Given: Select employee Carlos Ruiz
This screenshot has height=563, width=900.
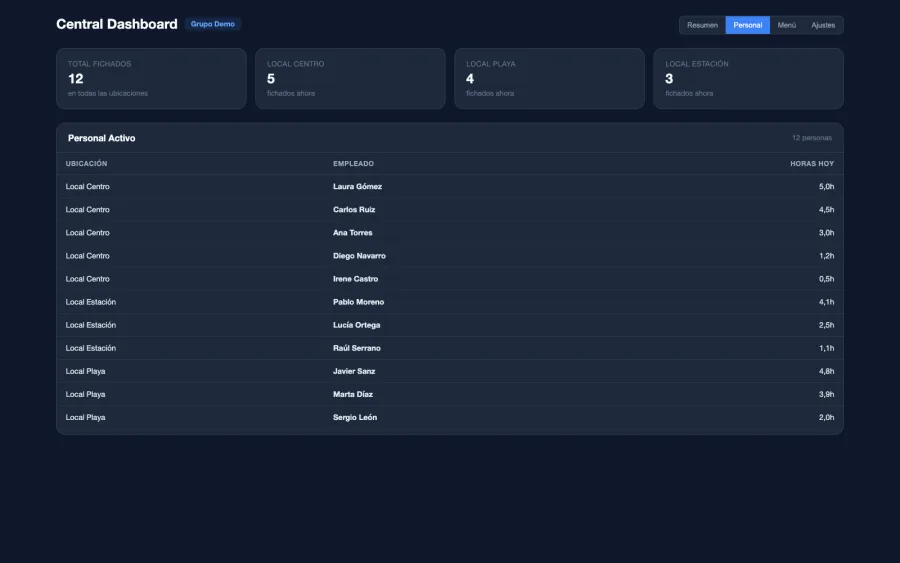Looking at the screenshot, I should [354, 209].
